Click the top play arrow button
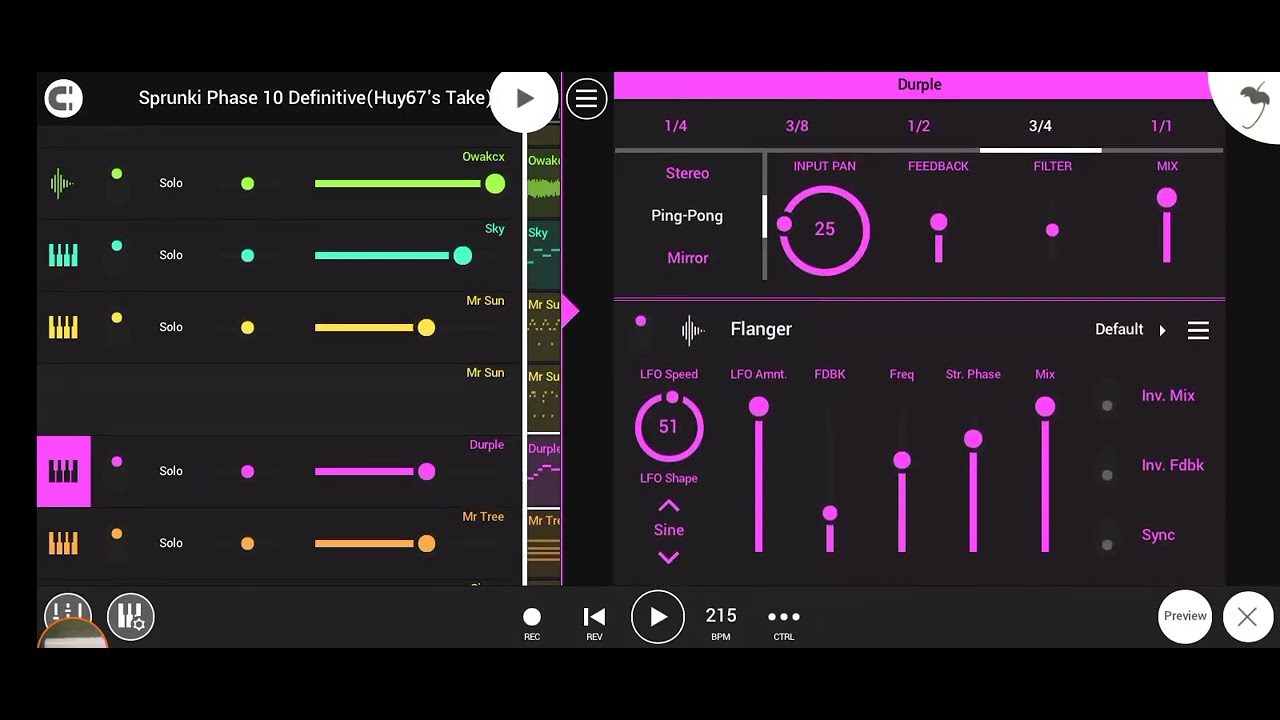Screen dimensions: 1280x720 525,98
